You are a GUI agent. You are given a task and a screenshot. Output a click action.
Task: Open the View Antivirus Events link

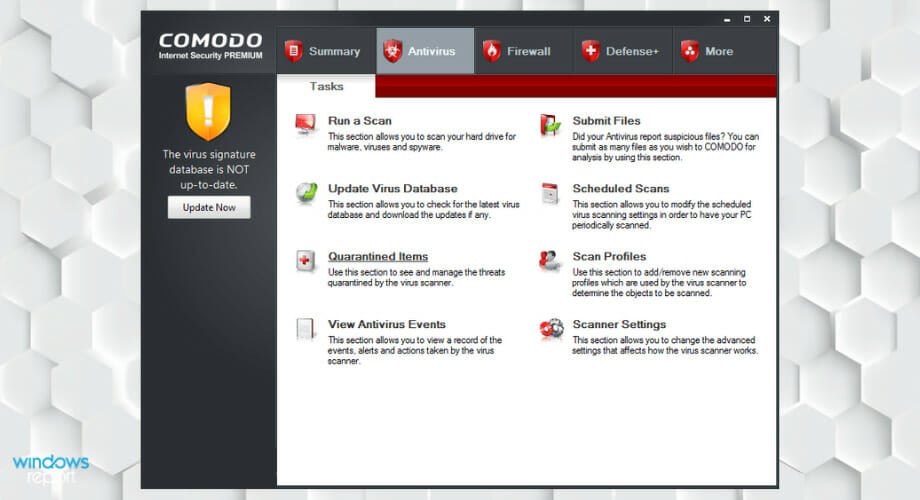[x=387, y=324]
